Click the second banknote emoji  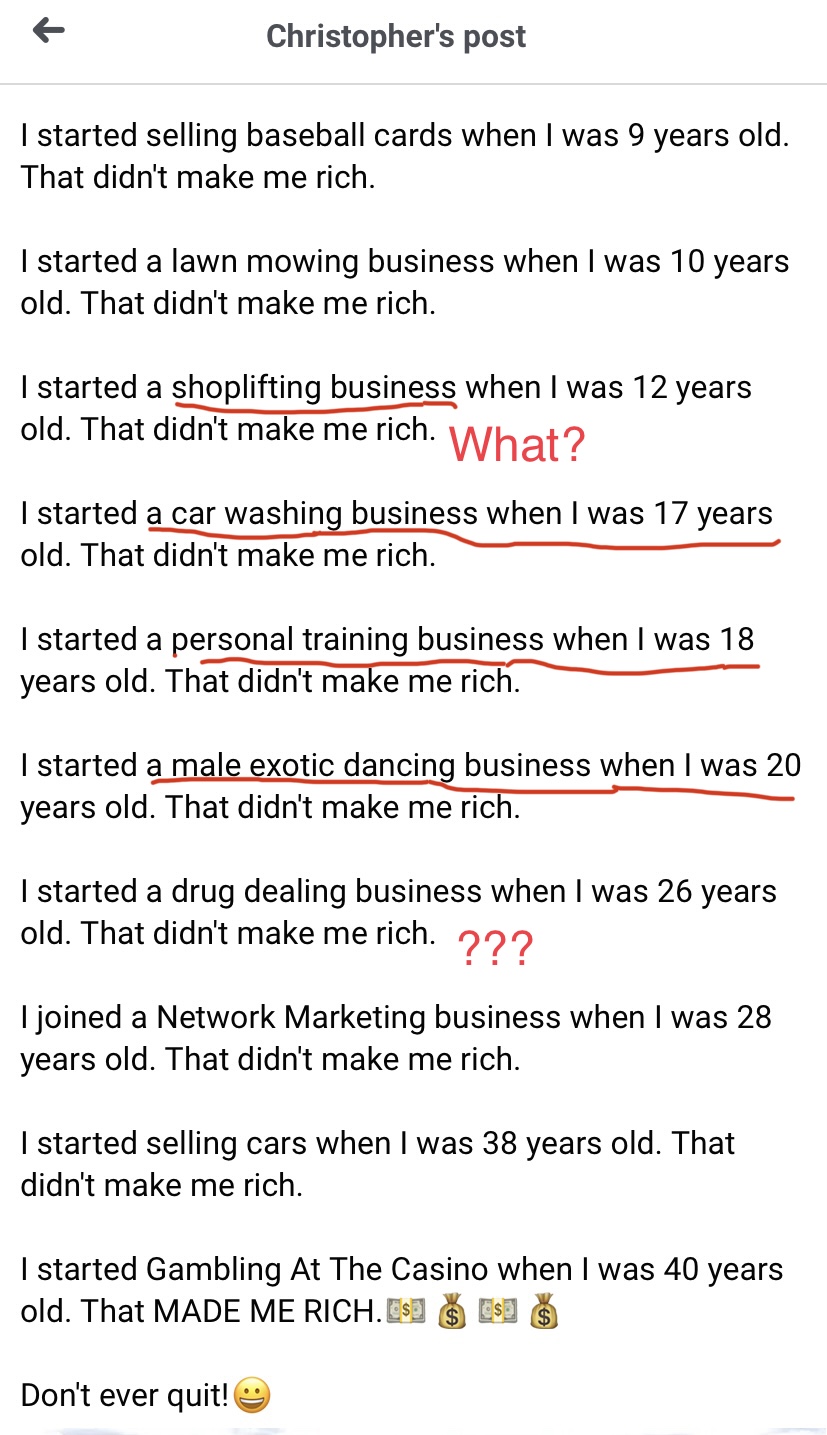[497, 1311]
